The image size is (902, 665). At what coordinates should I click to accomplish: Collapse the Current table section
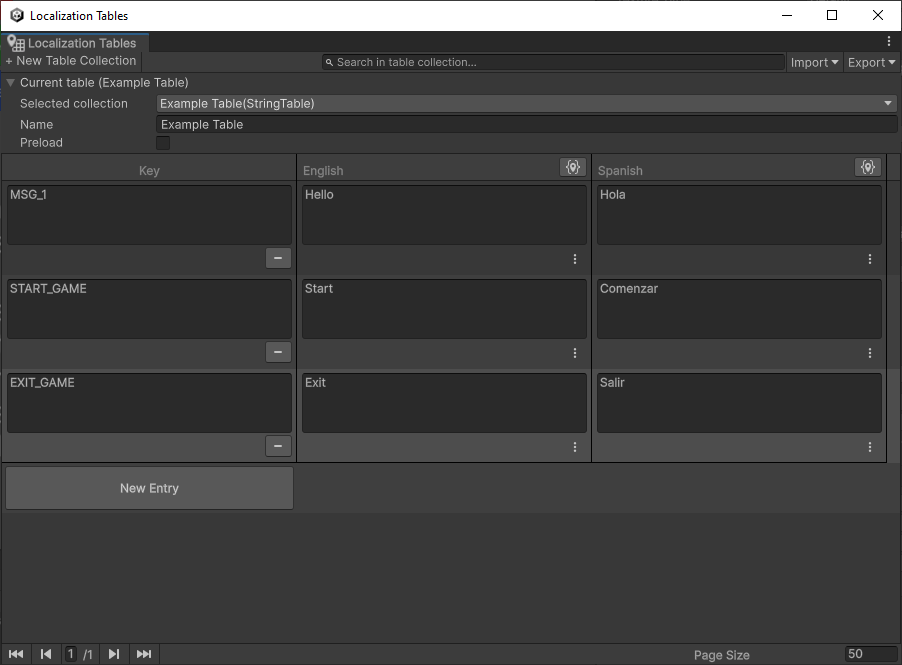point(11,83)
